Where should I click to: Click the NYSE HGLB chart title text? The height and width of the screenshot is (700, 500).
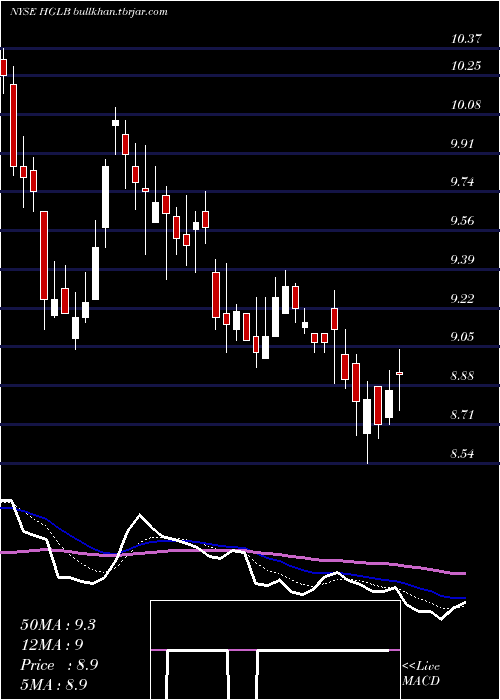pos(88,12)
